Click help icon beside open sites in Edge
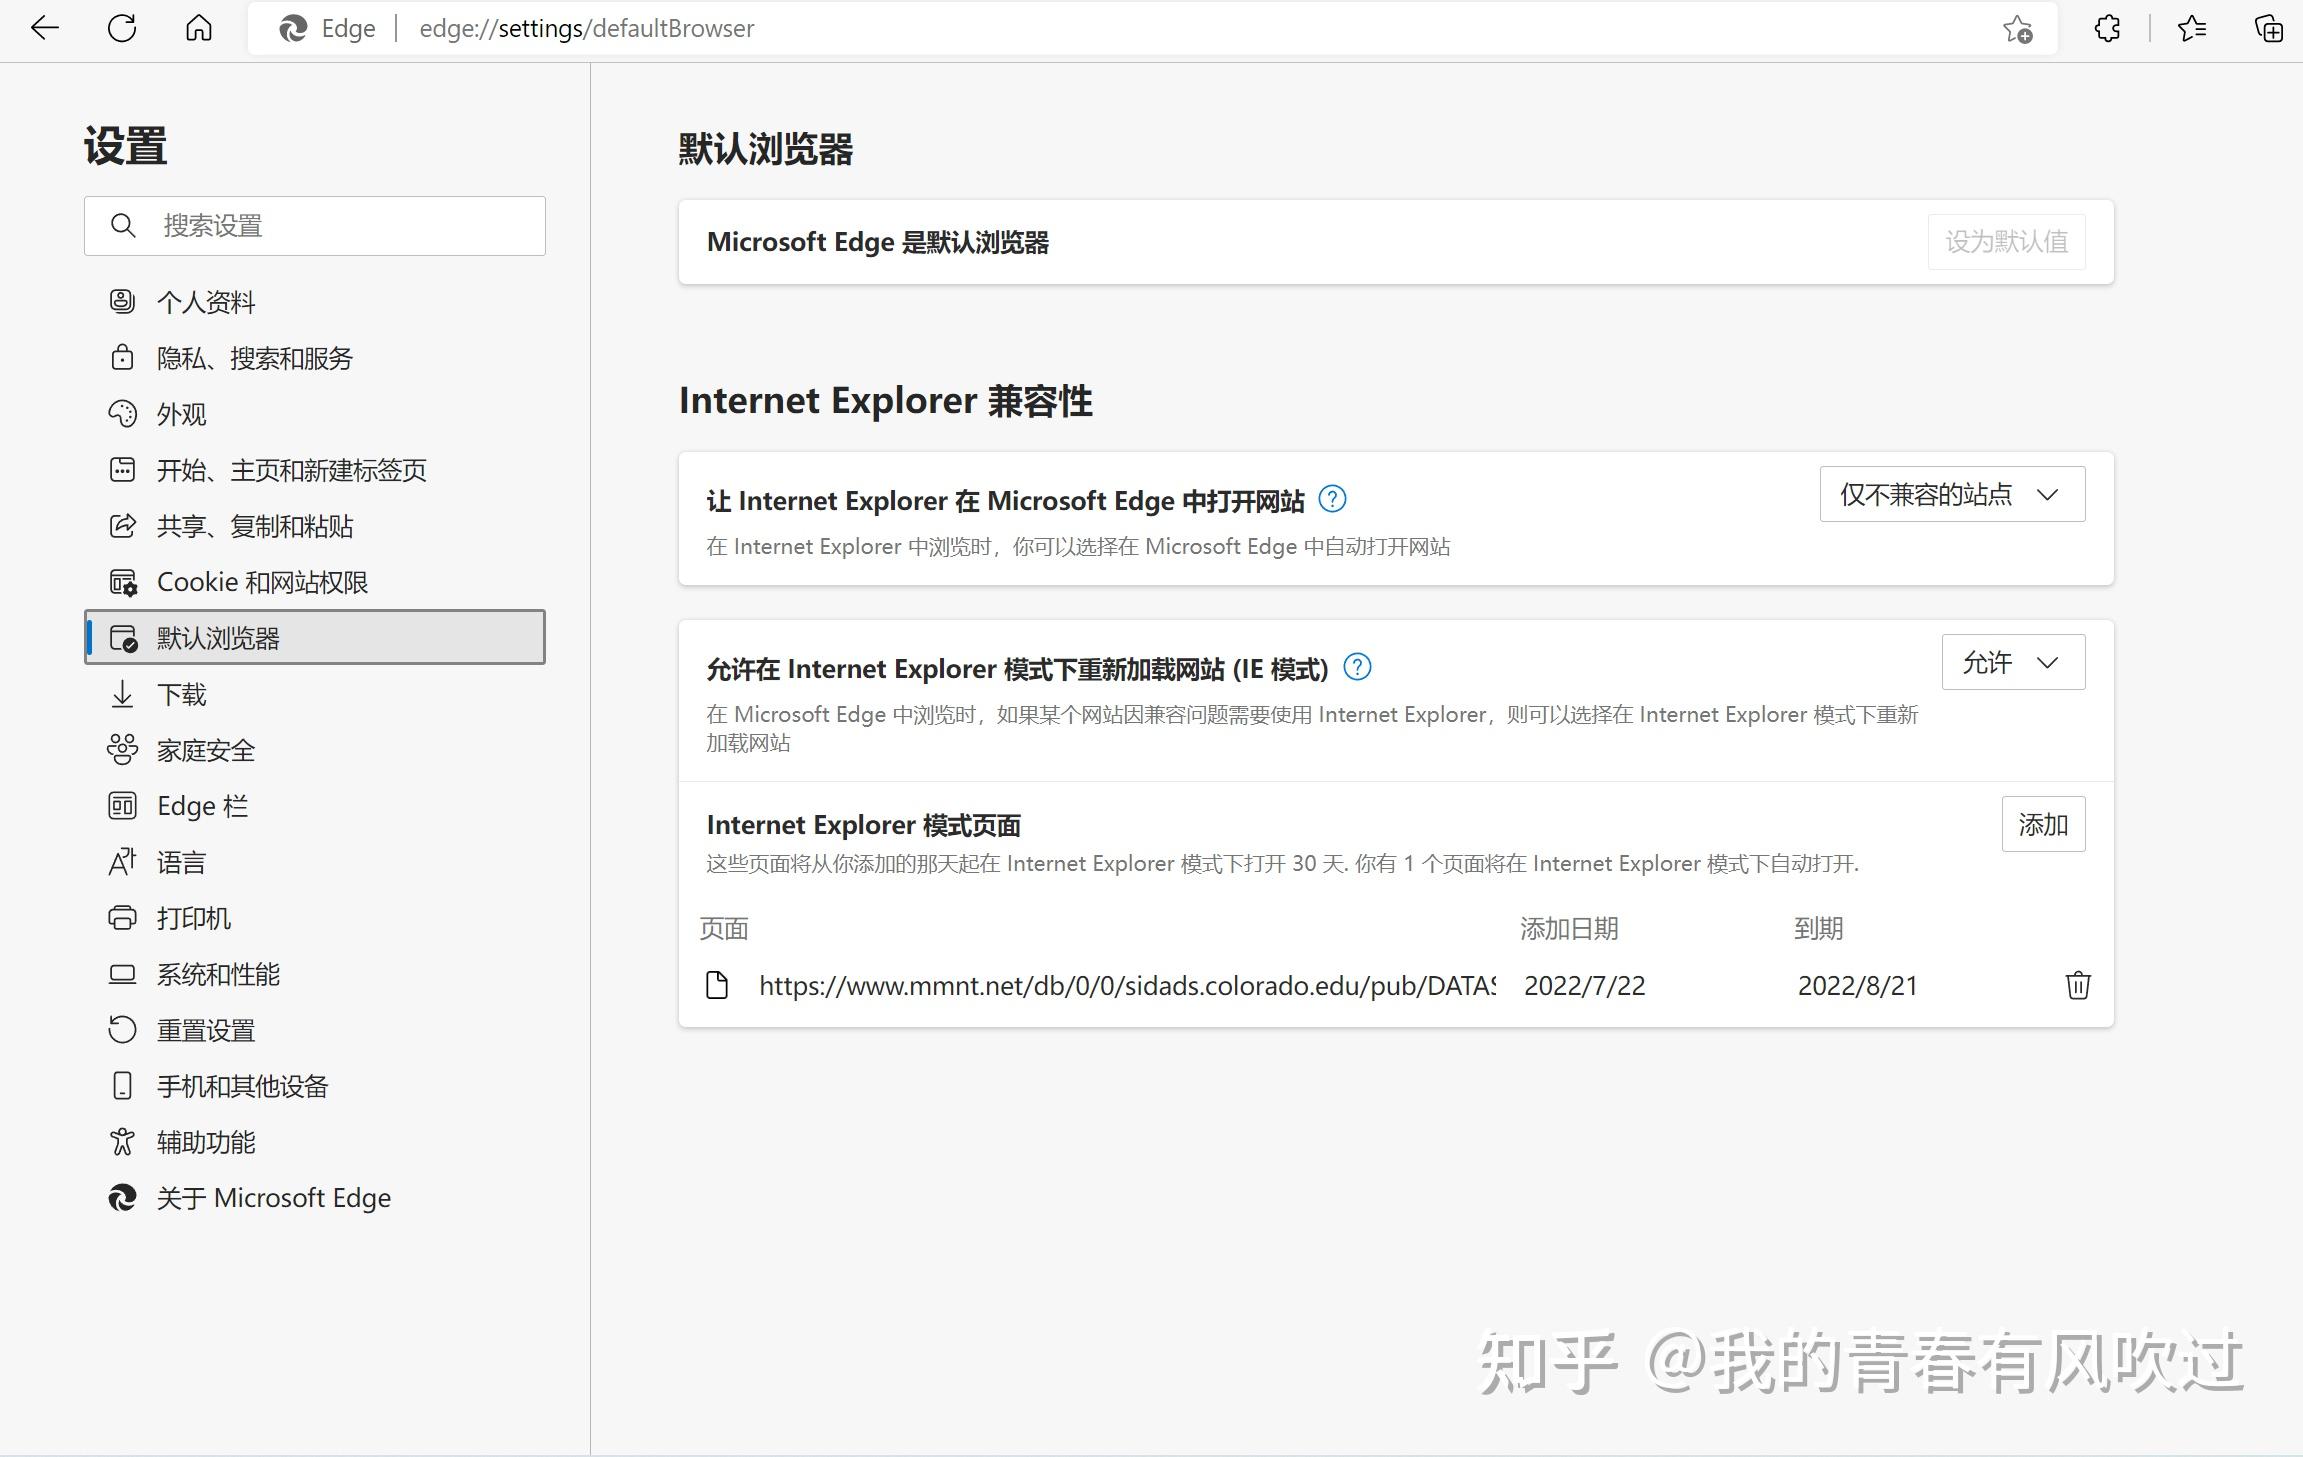The height and width of the screenshot is (1457, 2303). coord(1332,498)
